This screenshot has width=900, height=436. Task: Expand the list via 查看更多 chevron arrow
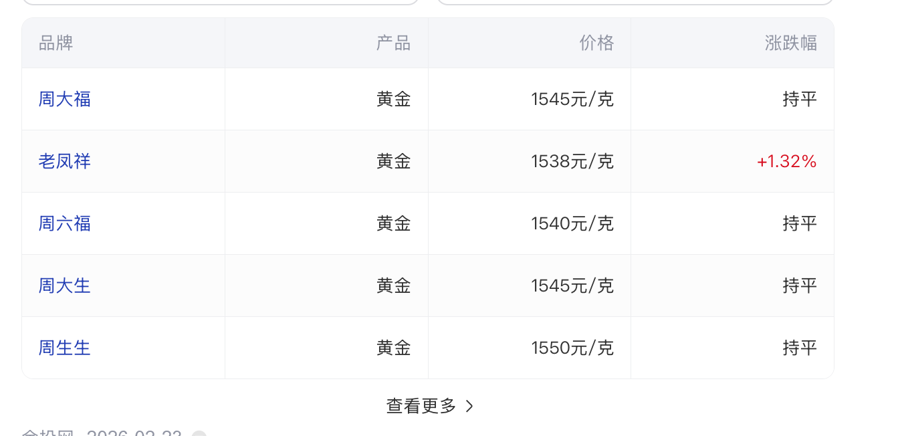click(x=470, y=406)
